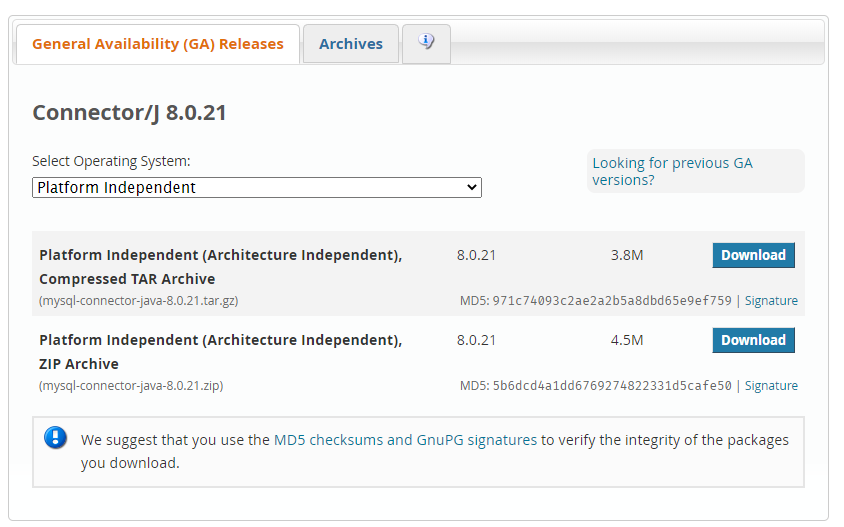Image resolution: width=844 pixels, height=527 pixels.
Task: Click the 4.5M file size value
Action: click(x=627, y=340)
